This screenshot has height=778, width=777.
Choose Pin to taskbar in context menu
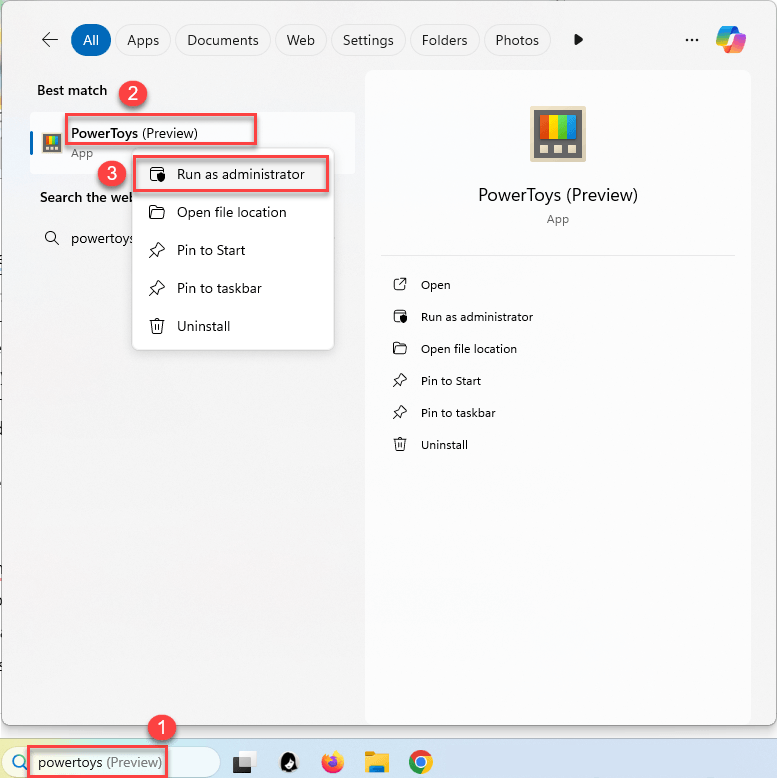[x=219, y=288]
